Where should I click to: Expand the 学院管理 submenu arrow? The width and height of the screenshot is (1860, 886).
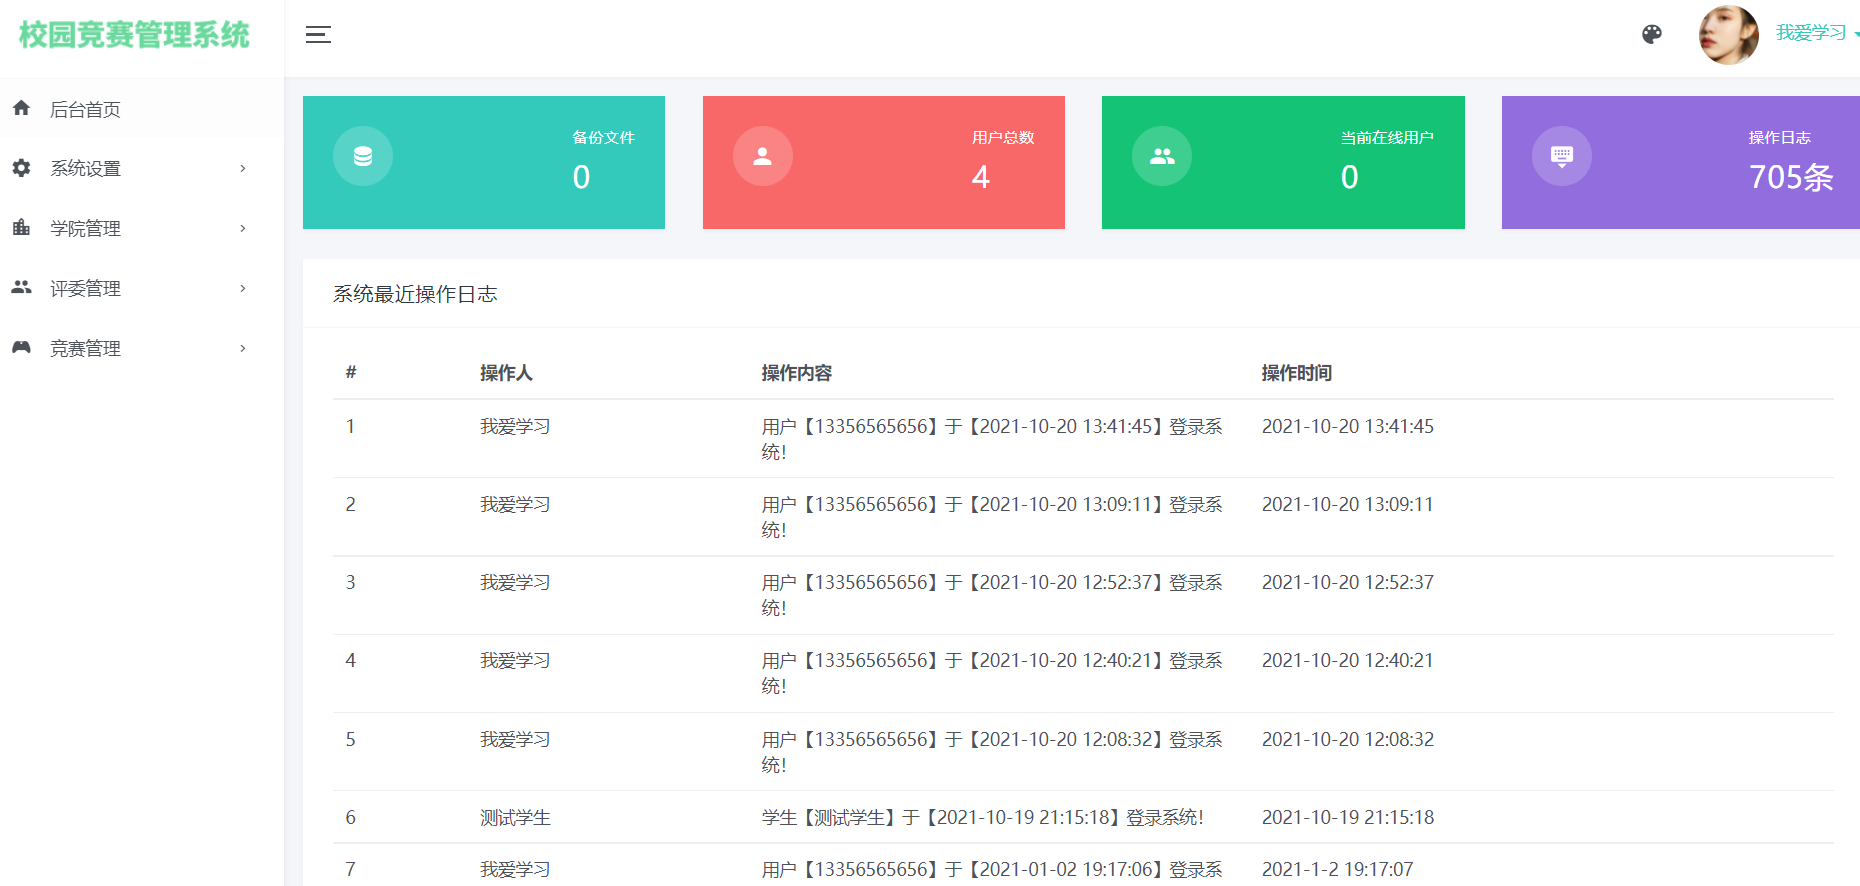click(x=243, y=229)
